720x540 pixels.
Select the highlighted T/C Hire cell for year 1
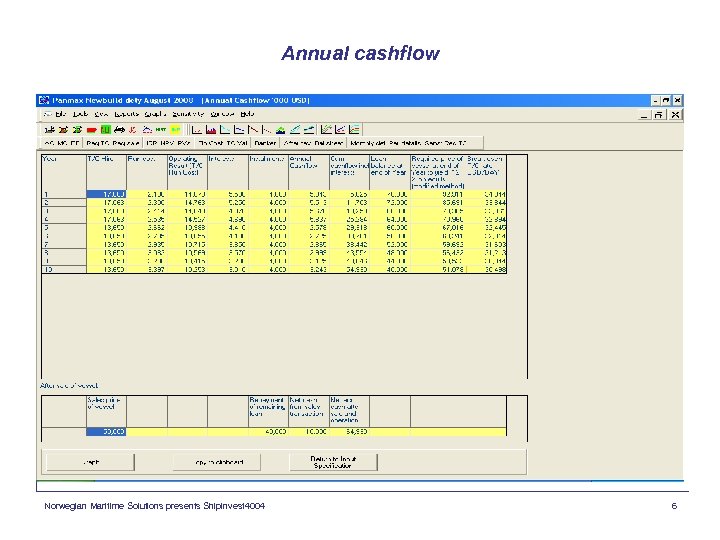107,194
